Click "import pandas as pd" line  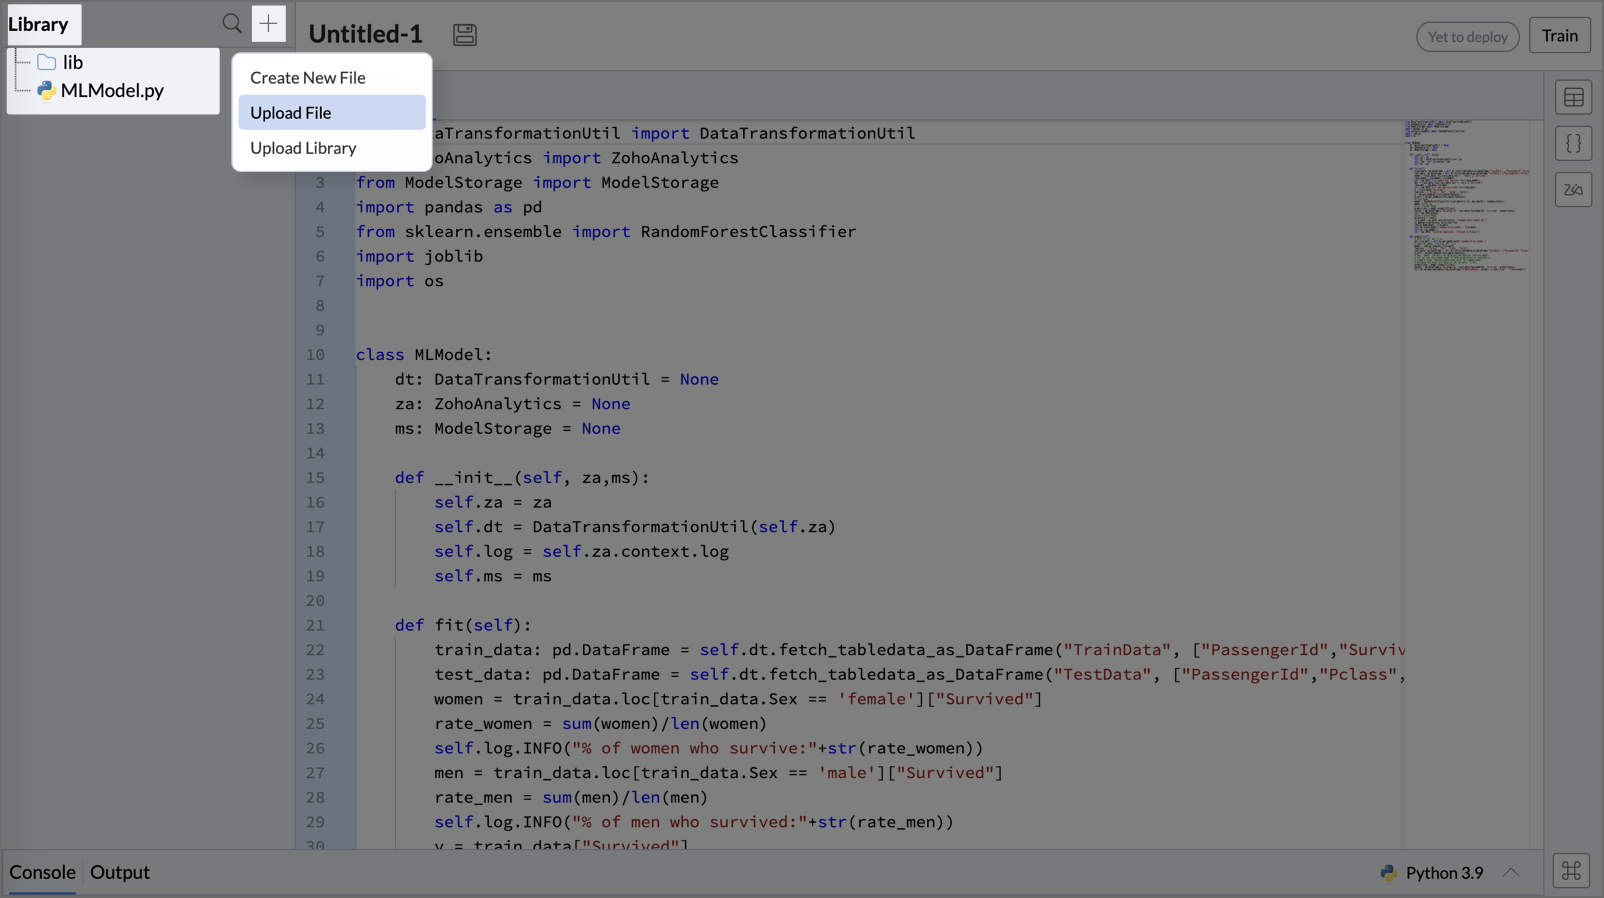(449, 207)
